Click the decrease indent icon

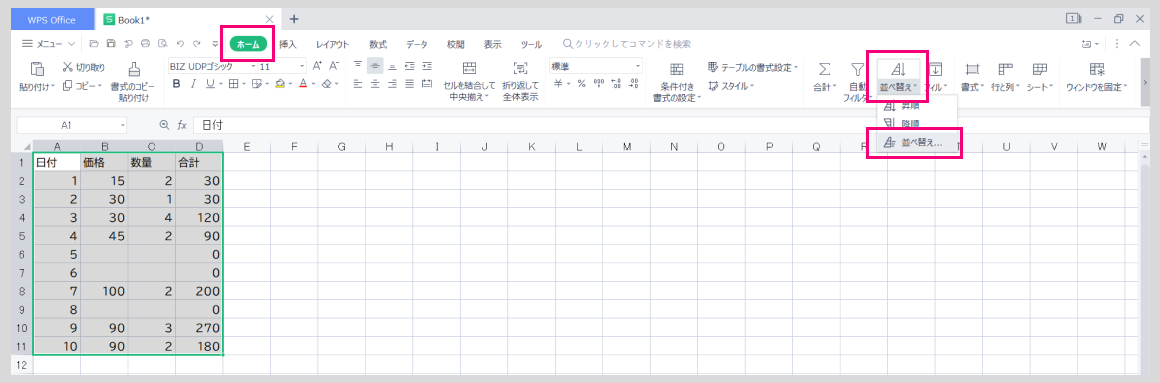pyautogui.click(x=409, y=65)
